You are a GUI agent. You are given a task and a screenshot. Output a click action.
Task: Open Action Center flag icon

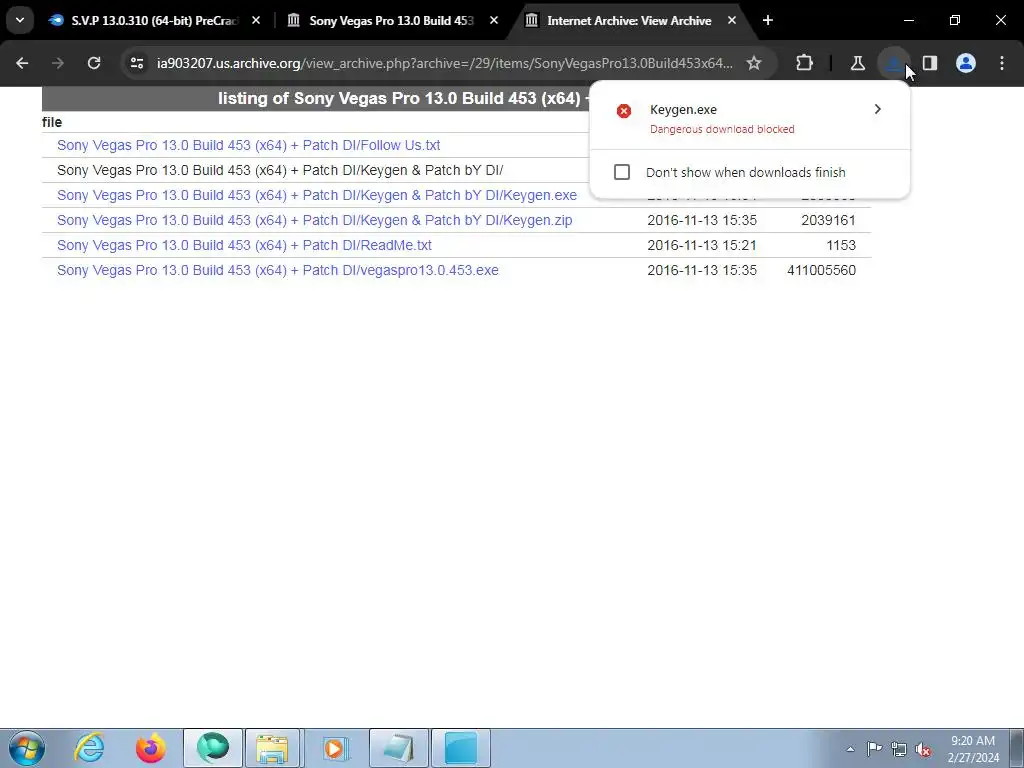(x=874, y=749)
